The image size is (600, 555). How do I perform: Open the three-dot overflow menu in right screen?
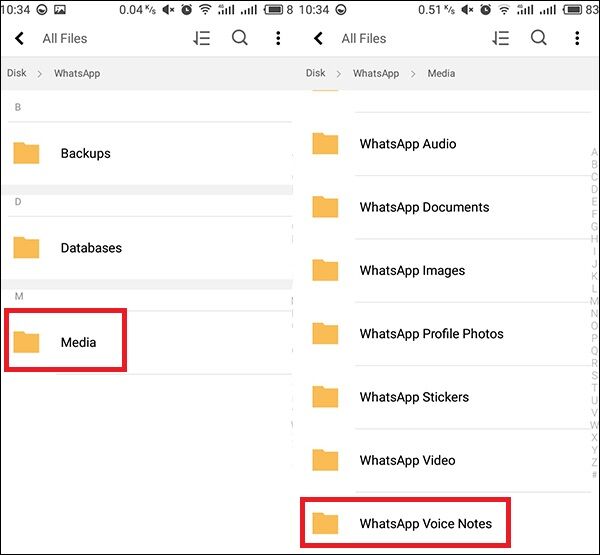coord(577,38)
